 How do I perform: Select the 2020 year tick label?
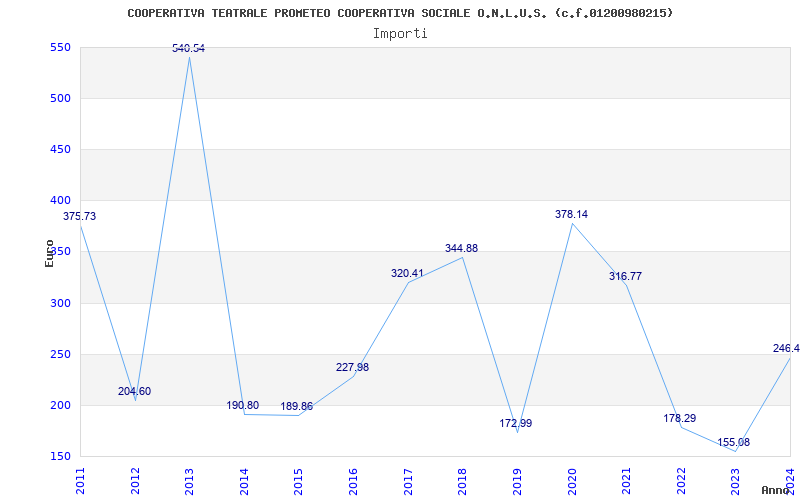point(571,481)
